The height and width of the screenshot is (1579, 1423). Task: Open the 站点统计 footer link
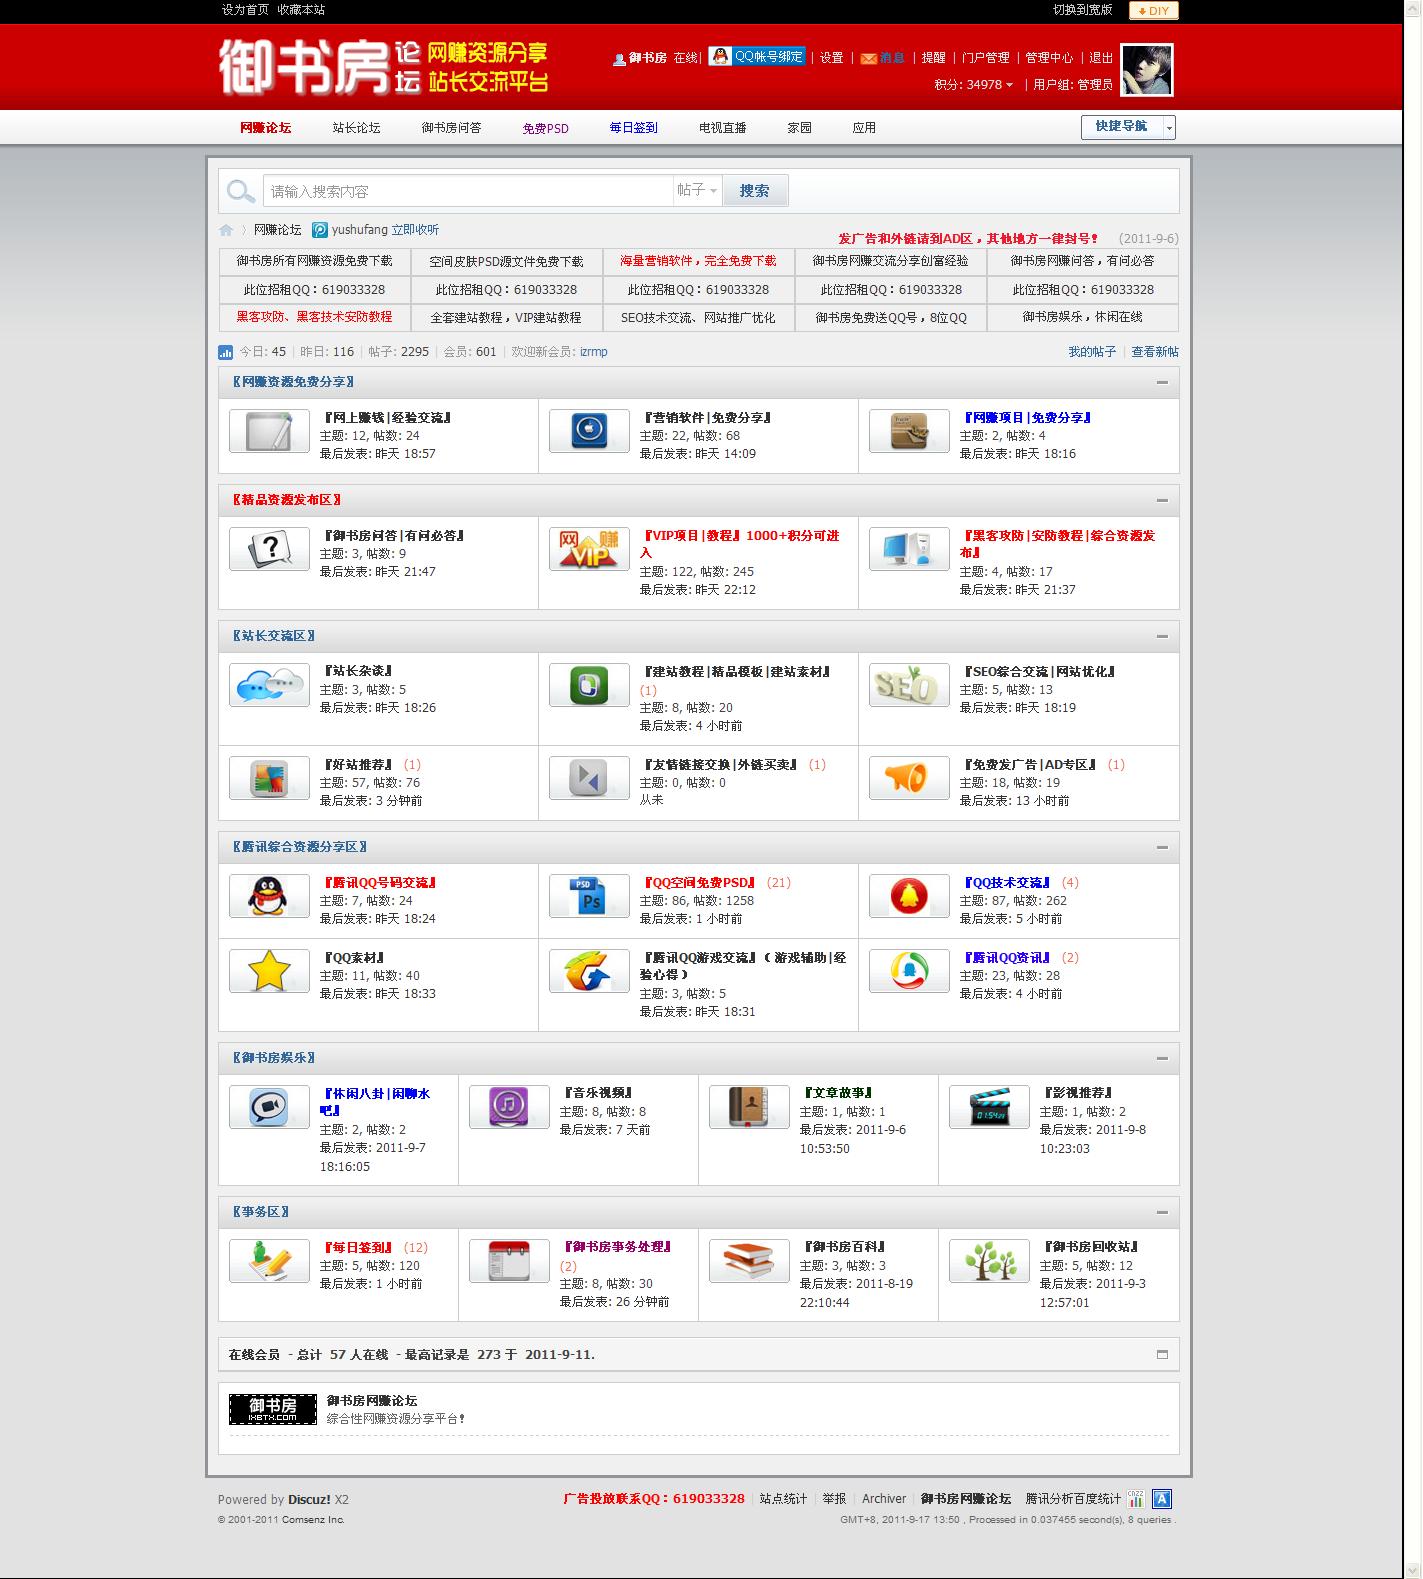tap(783, 1499)
